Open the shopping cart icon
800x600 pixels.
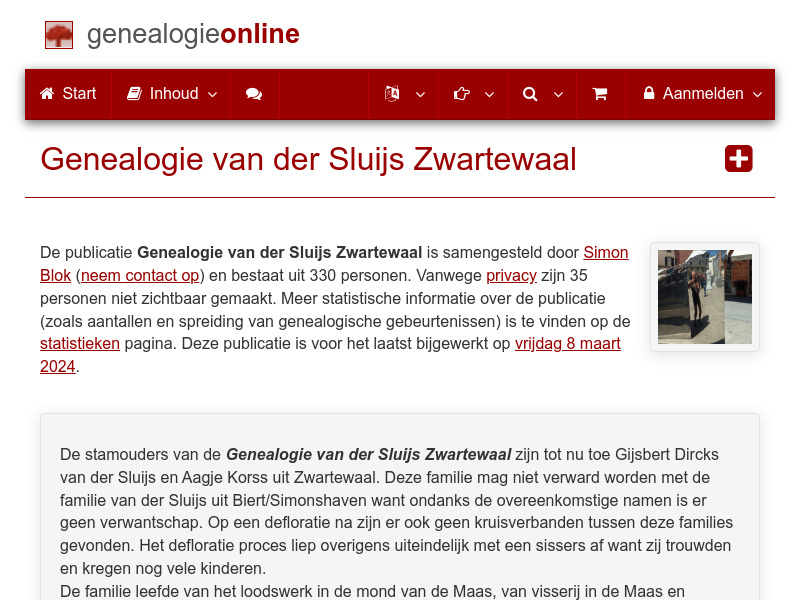pos(600,93)
